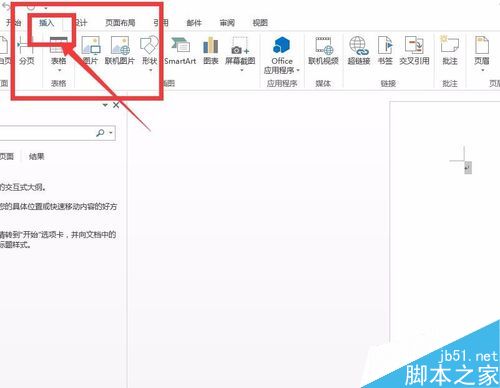Add a 超链接 hyperlink

(359, 50)
